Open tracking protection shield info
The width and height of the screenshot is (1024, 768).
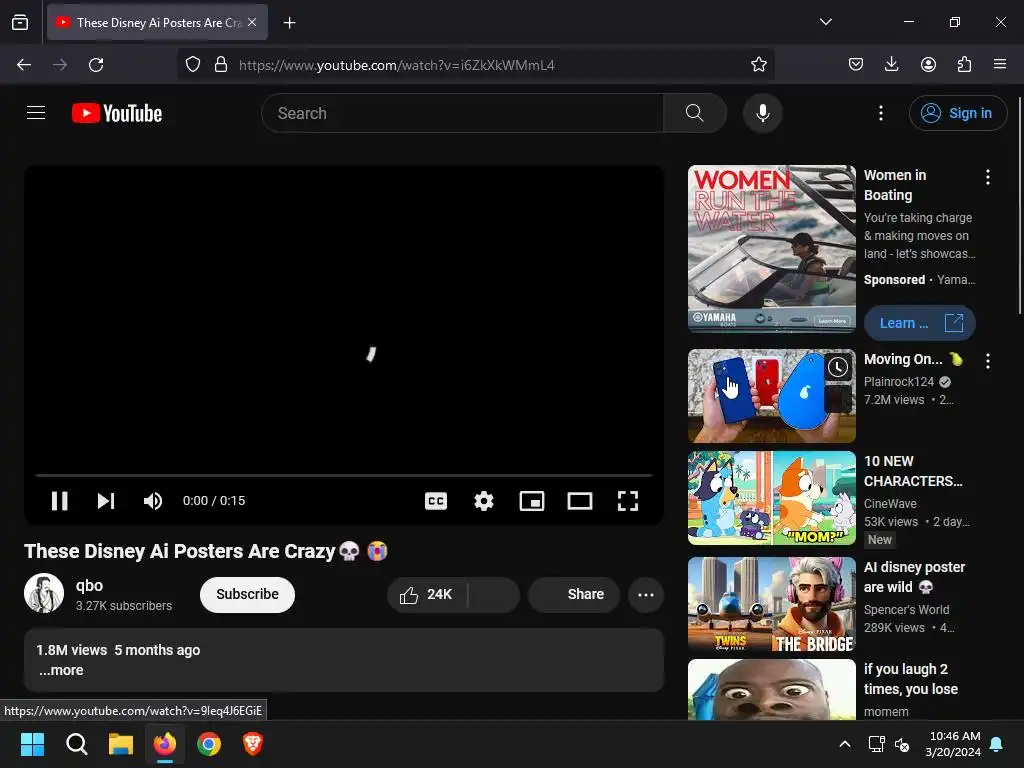[193, 65]
